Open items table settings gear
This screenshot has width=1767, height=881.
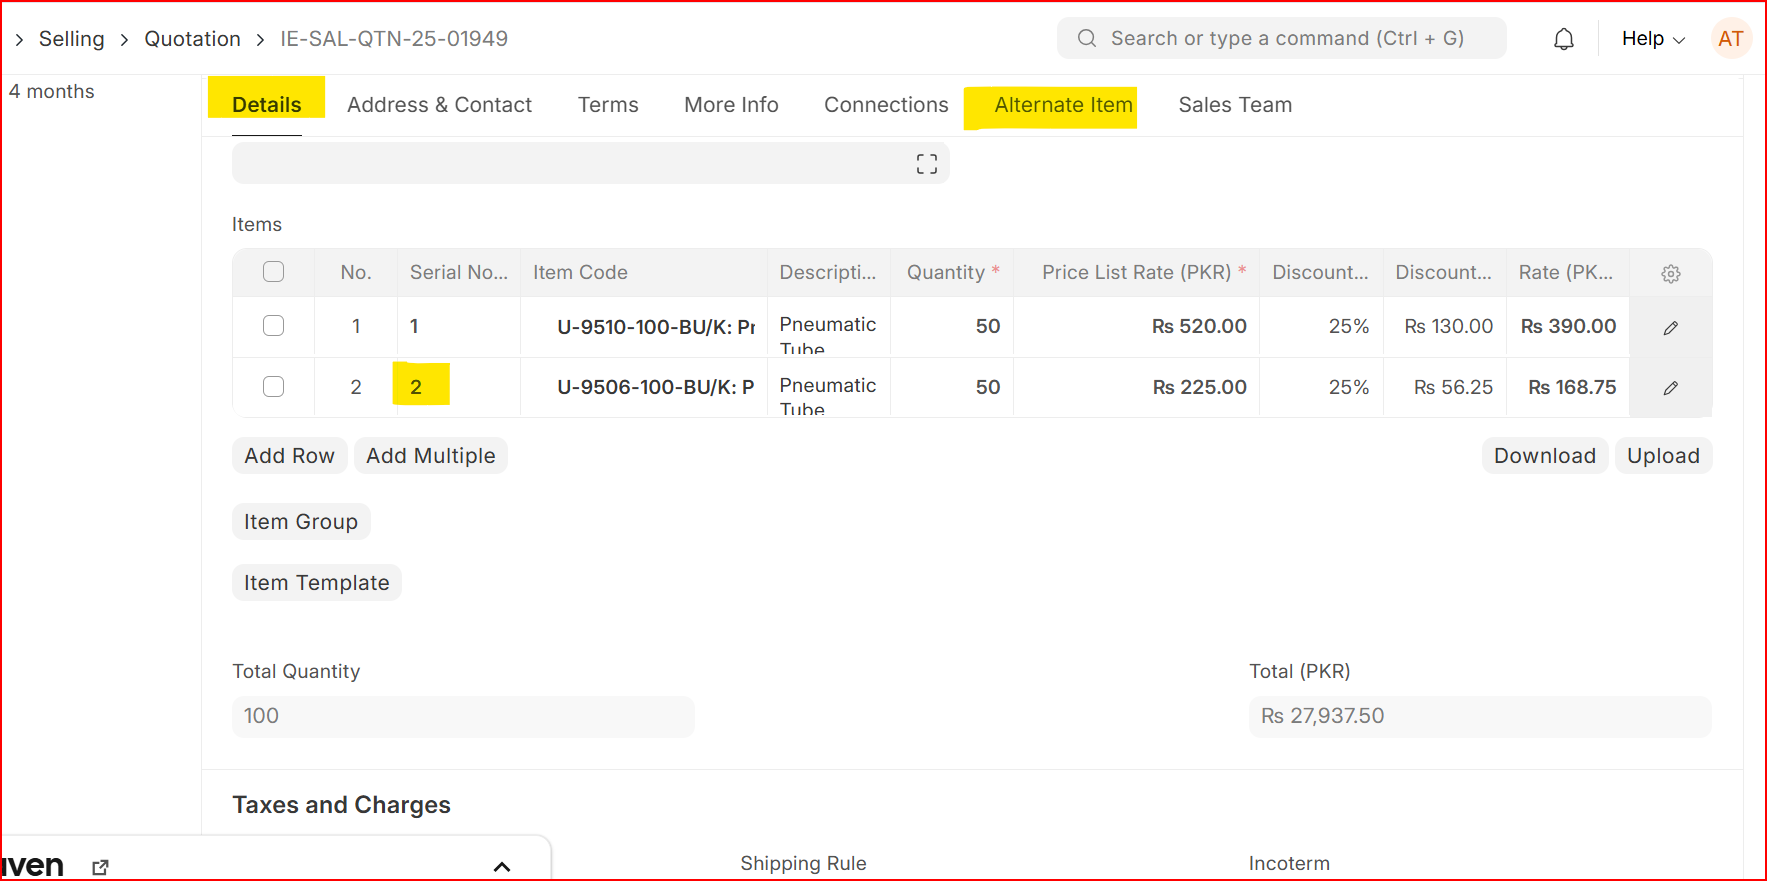[1671, 273]
